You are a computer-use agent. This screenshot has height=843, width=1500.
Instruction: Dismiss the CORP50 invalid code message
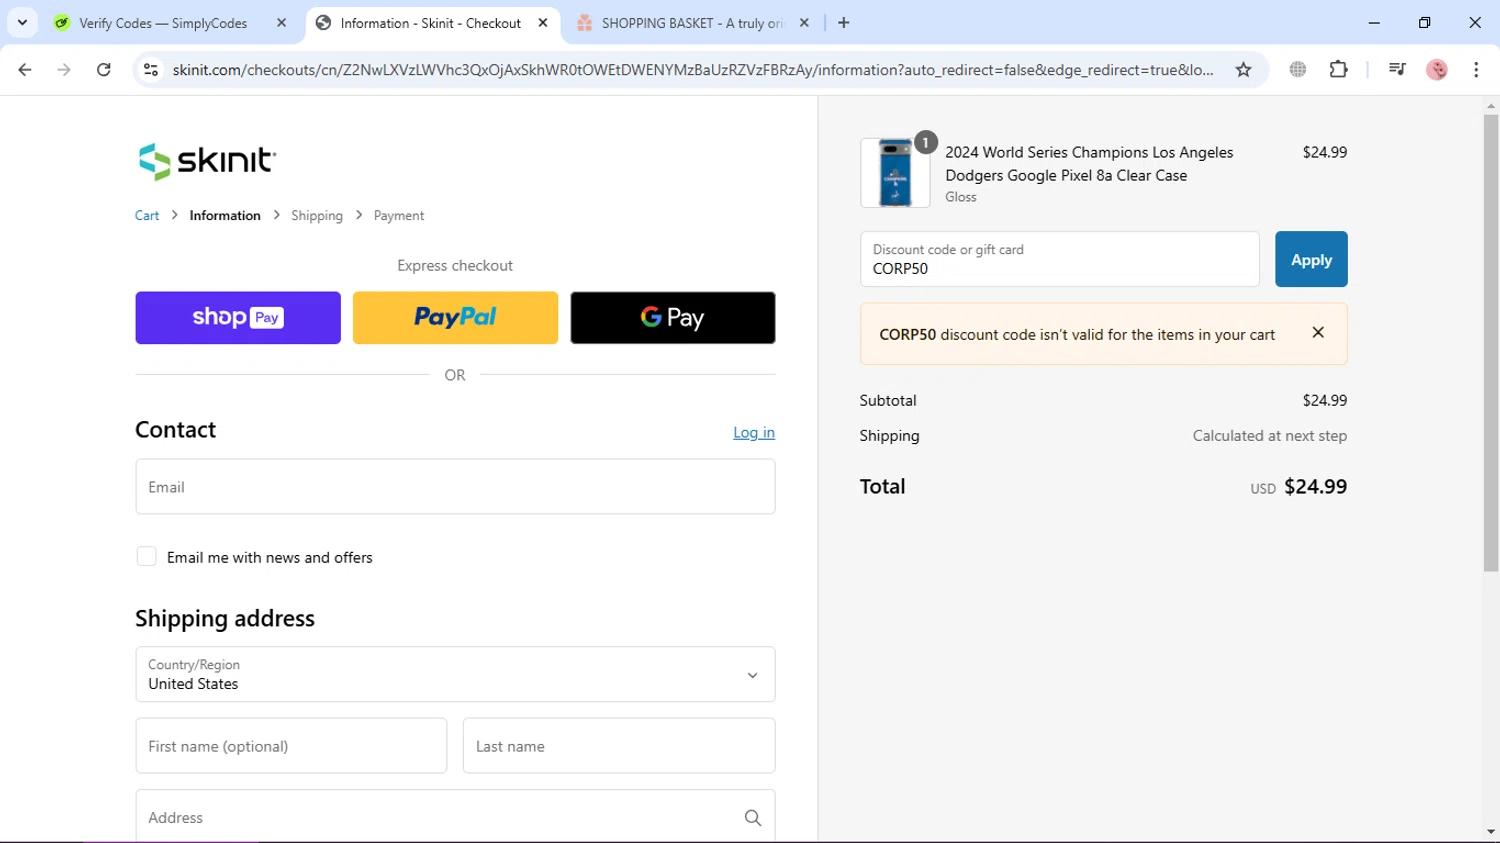[x=1318, y=333]
